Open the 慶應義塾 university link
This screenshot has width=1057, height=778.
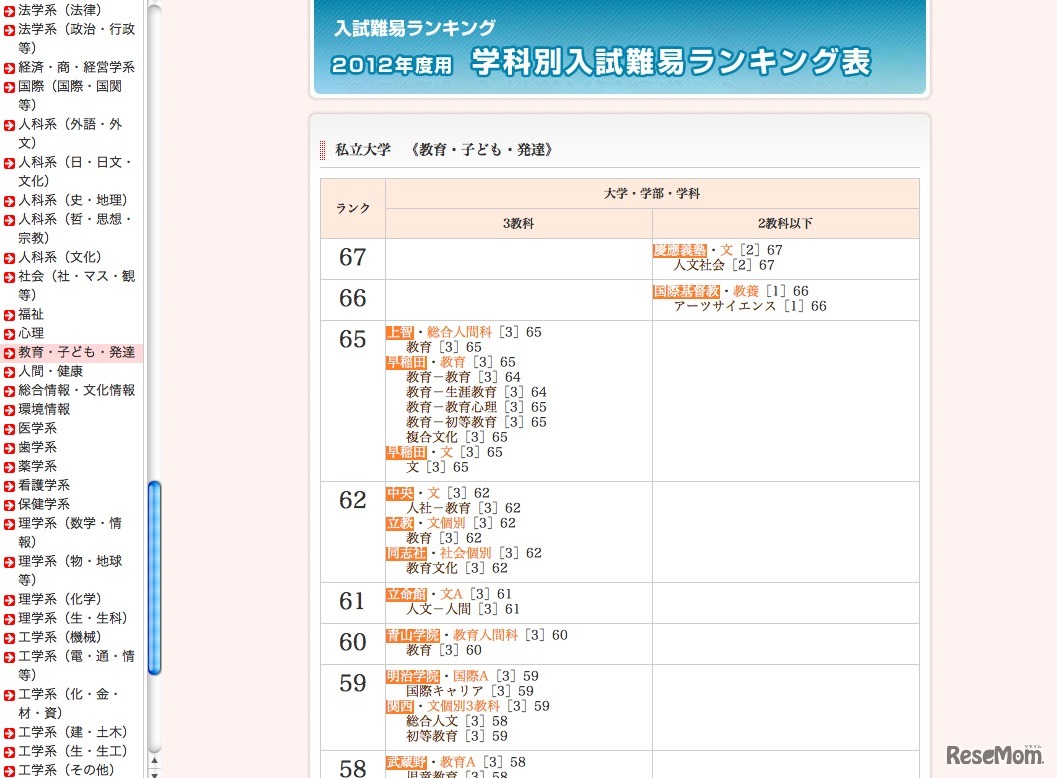tap(682, 248)
